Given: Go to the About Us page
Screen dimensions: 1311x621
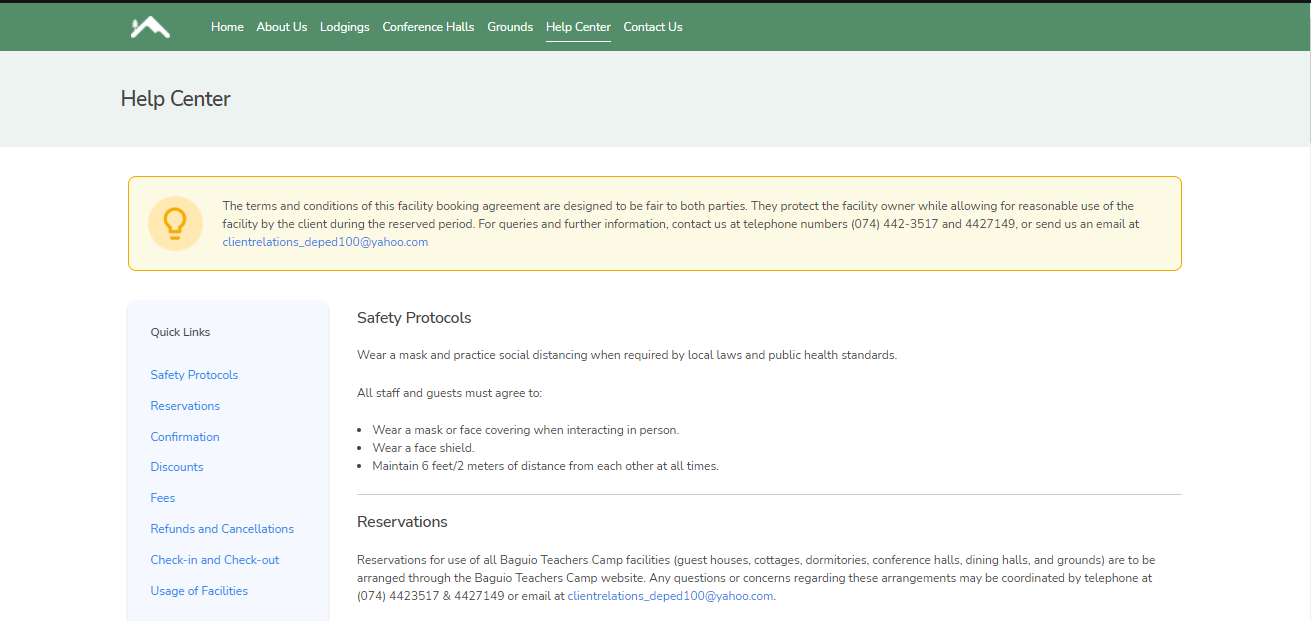Looking at the screenshot, I should [281, 27].
